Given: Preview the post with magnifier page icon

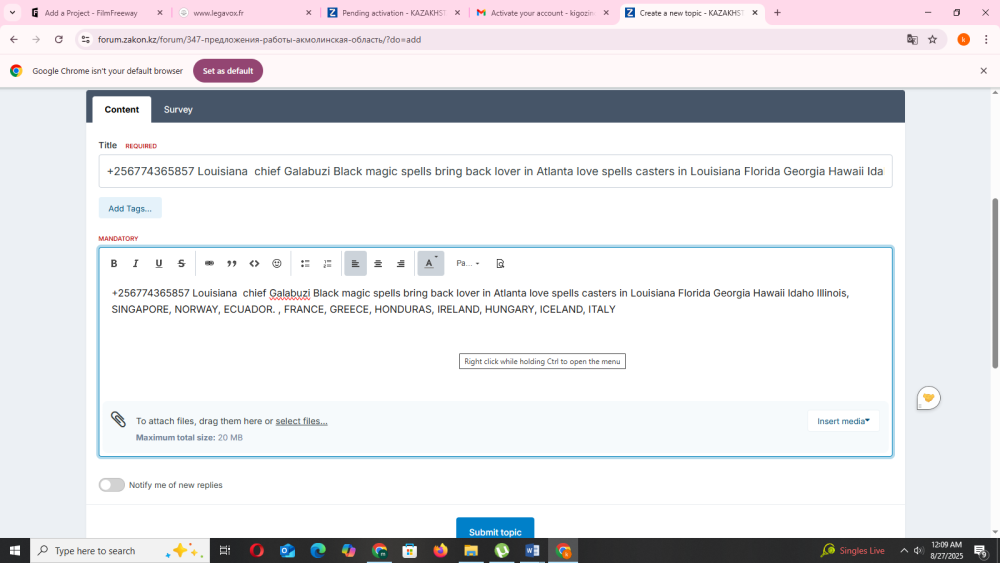Looking at the screenshot, I should pos(500,263).
